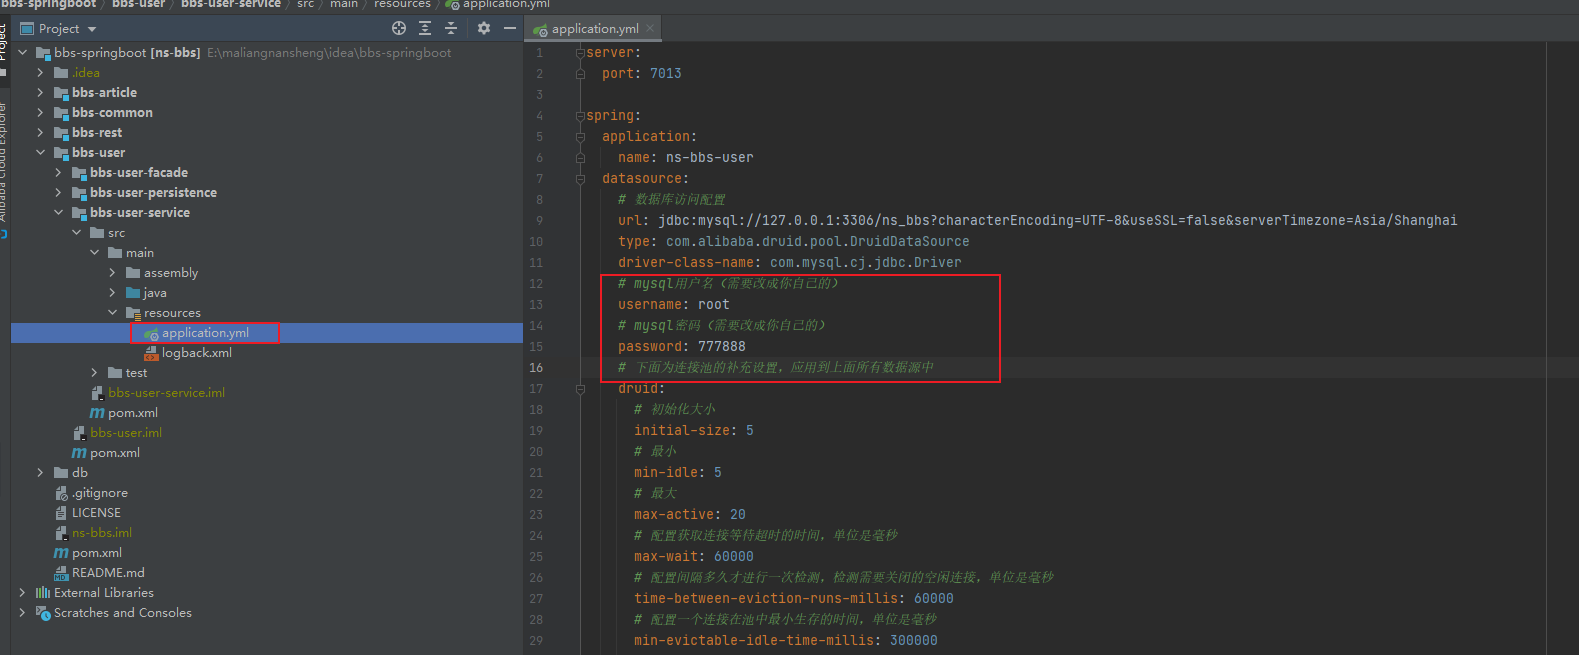Click the Maven pom.xml under bbs-user-service

click(x=132, y=413)
